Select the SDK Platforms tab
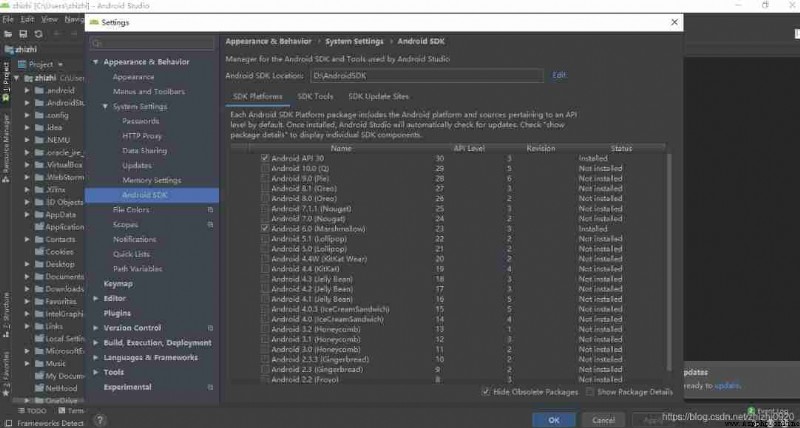The image size is (800, 428). pos(258,96)
